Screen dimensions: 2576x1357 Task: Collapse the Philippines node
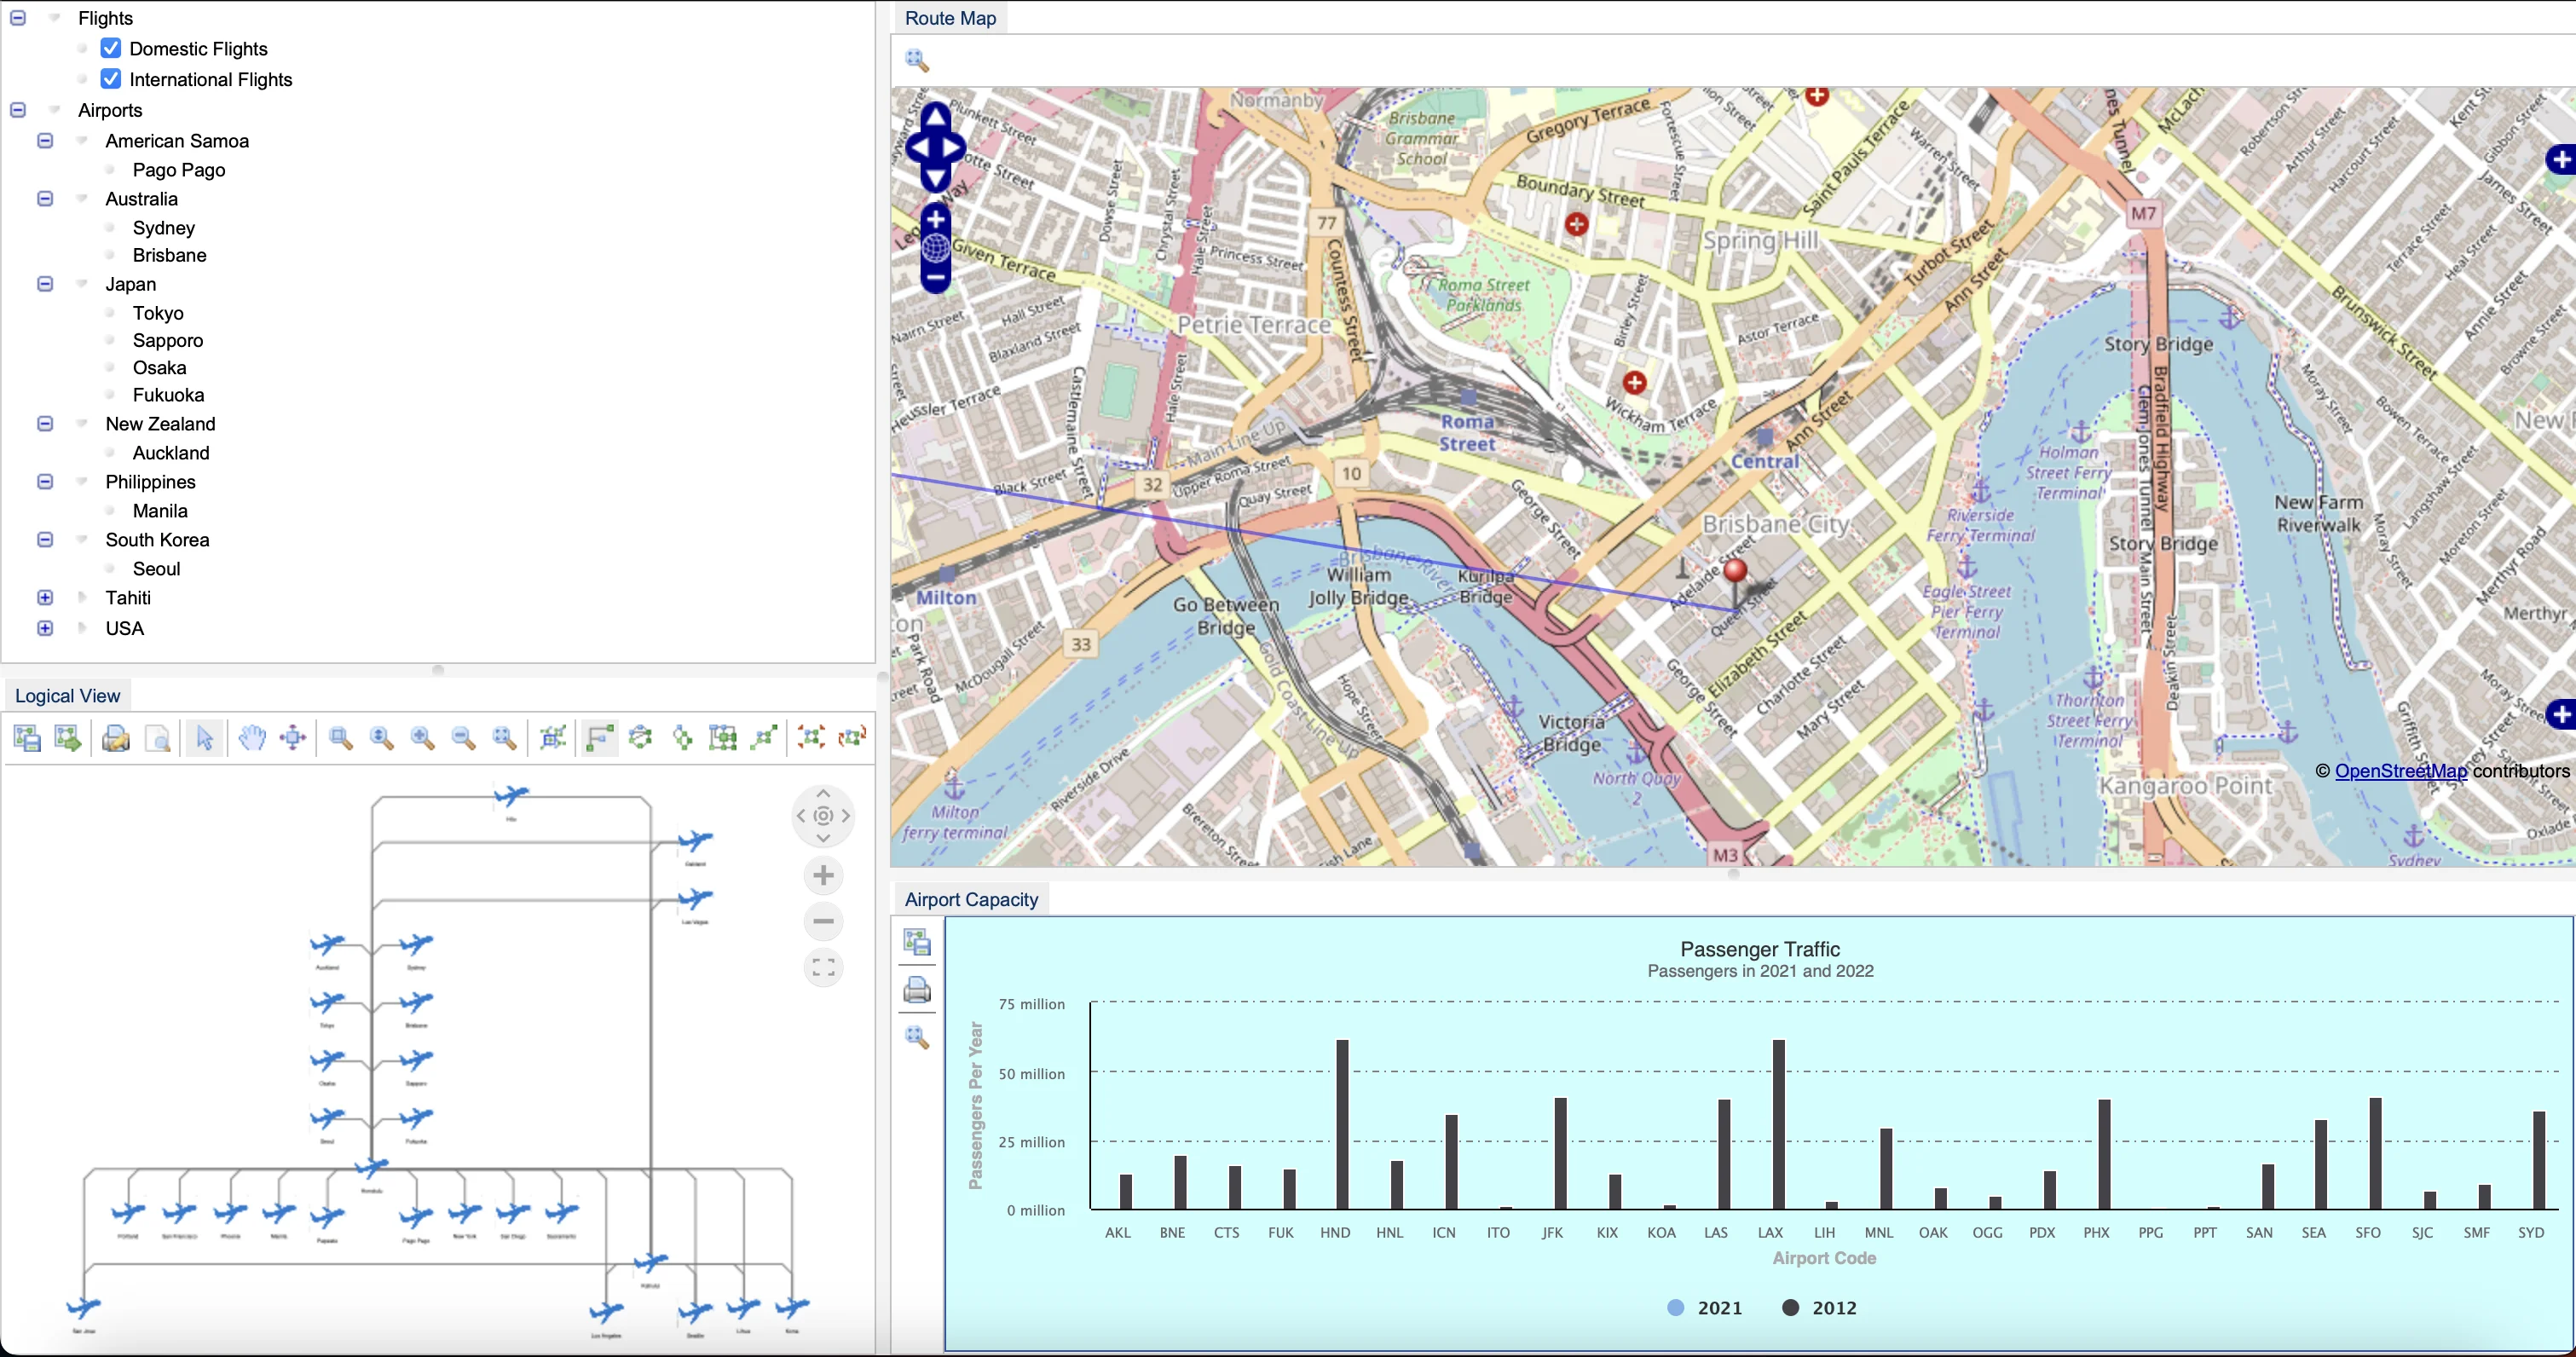click(x=45, y=482)
